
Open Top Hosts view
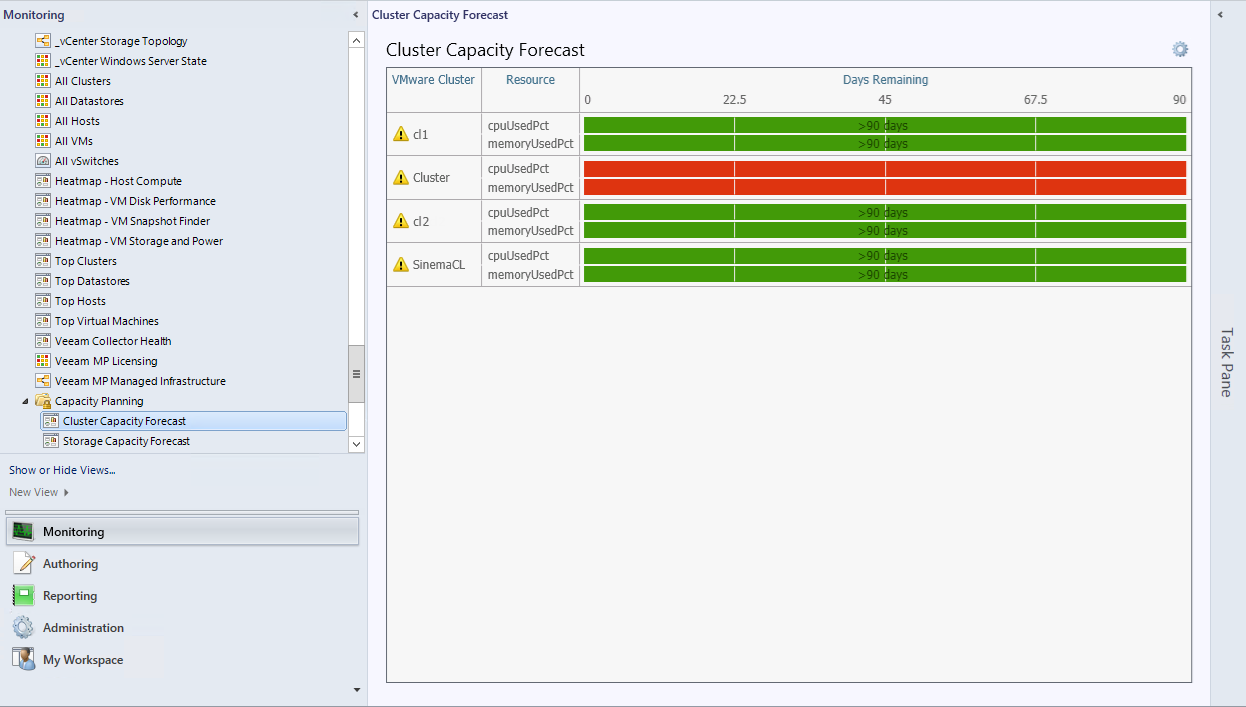tap(80, 301)
